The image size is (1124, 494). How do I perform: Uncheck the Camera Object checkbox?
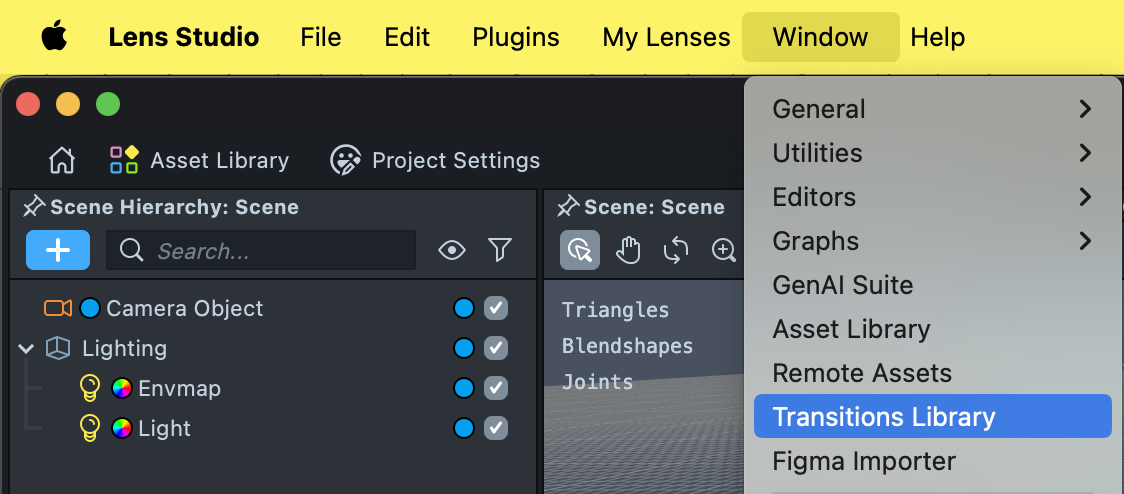tap(496, 308)
